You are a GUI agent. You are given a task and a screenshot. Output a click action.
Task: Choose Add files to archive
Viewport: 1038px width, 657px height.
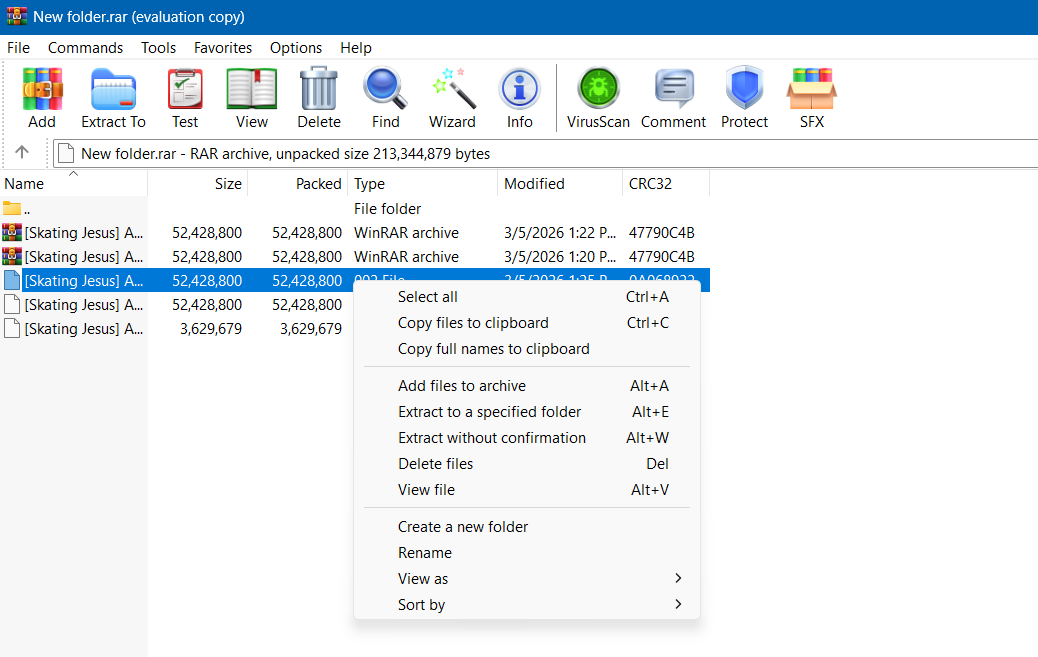click(527, 385)
